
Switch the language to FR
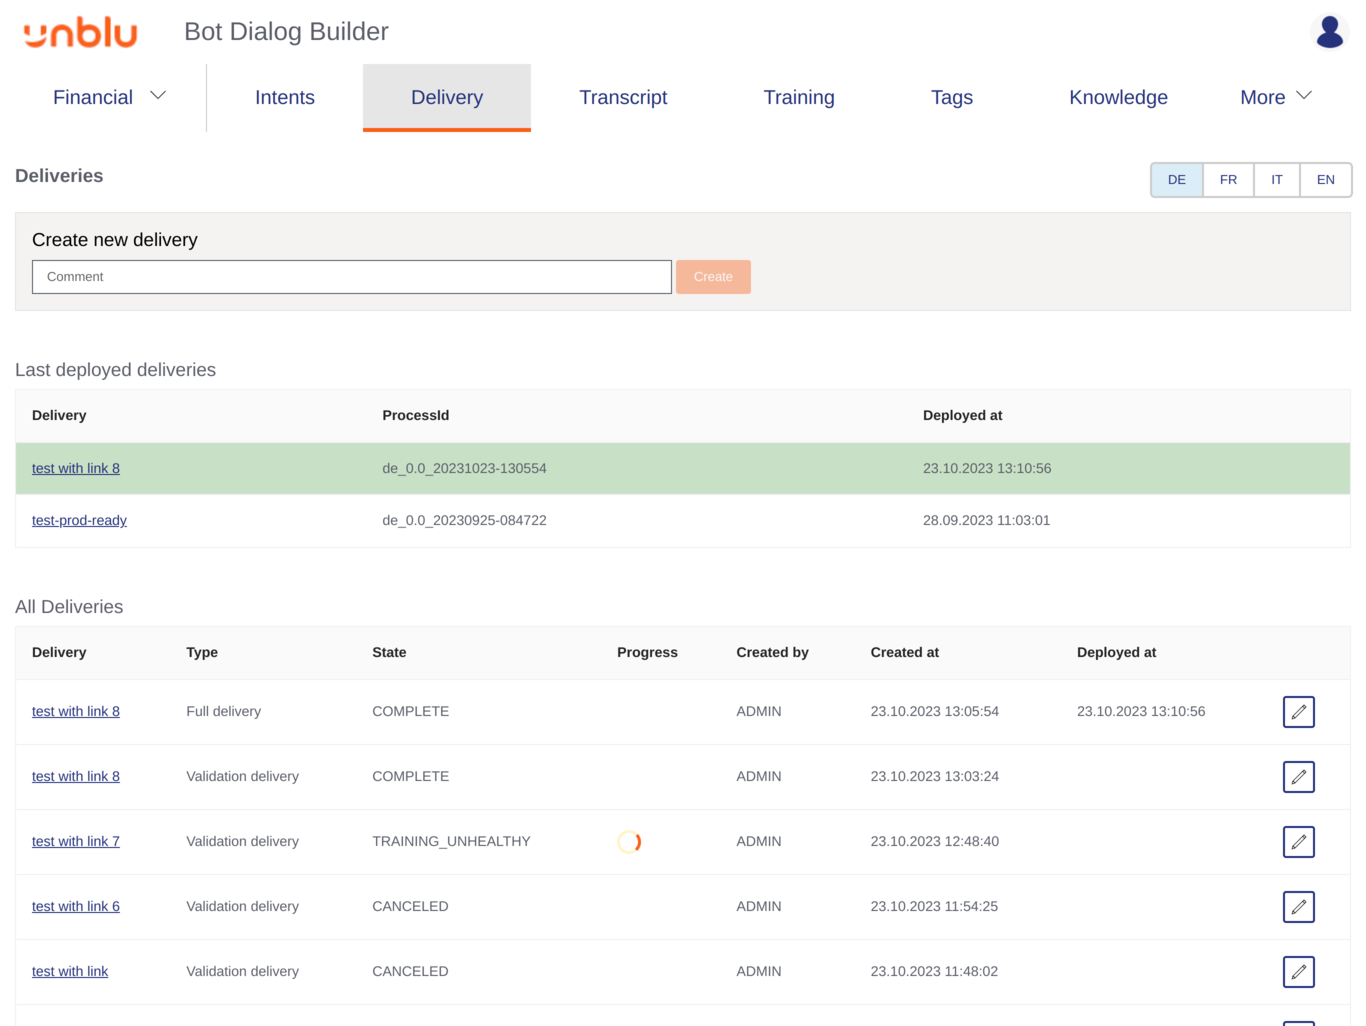click(1227, 179)
